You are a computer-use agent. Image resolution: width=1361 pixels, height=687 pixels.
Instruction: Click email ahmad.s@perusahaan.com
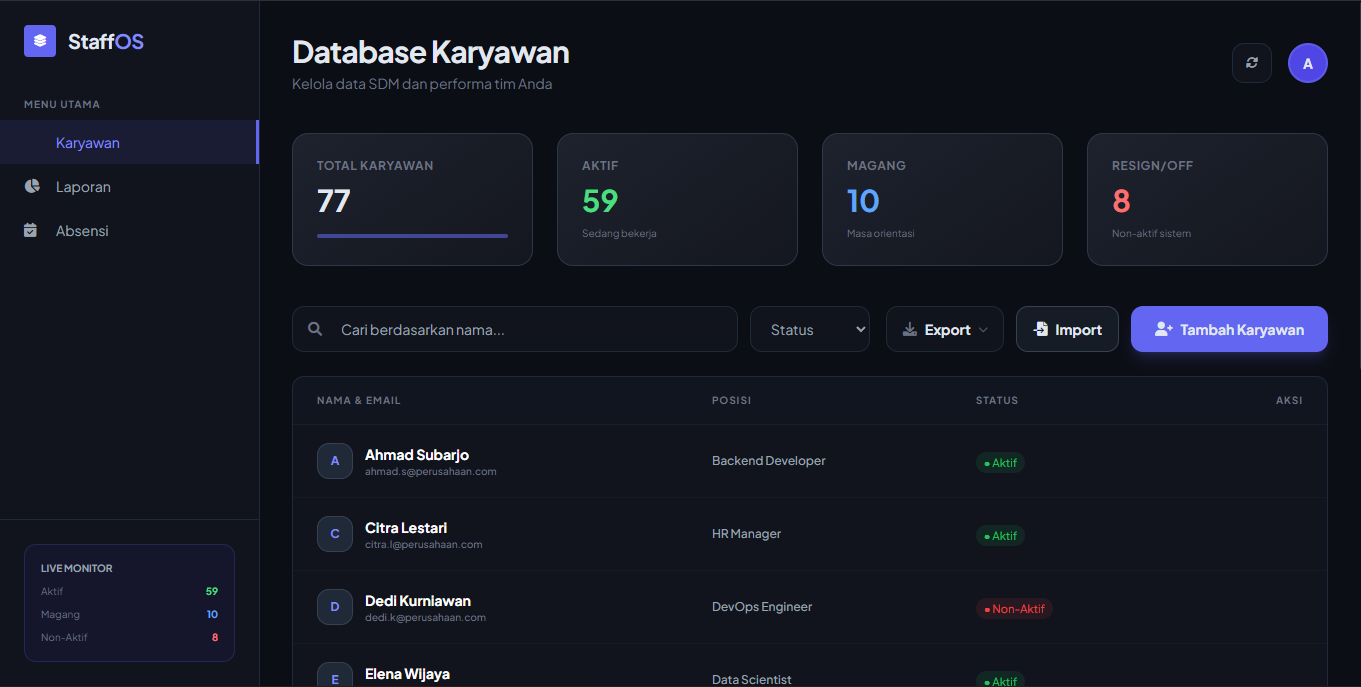click(x=431, y=472)
